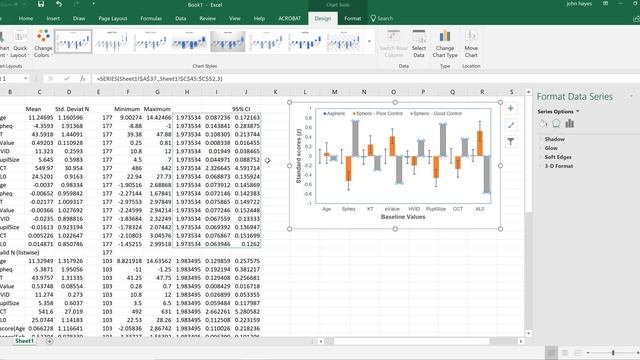Image resolution: width=640 pixels, height=360 pixels.
Task: Select the Standard scores axis title
Action: pos(298,156)
